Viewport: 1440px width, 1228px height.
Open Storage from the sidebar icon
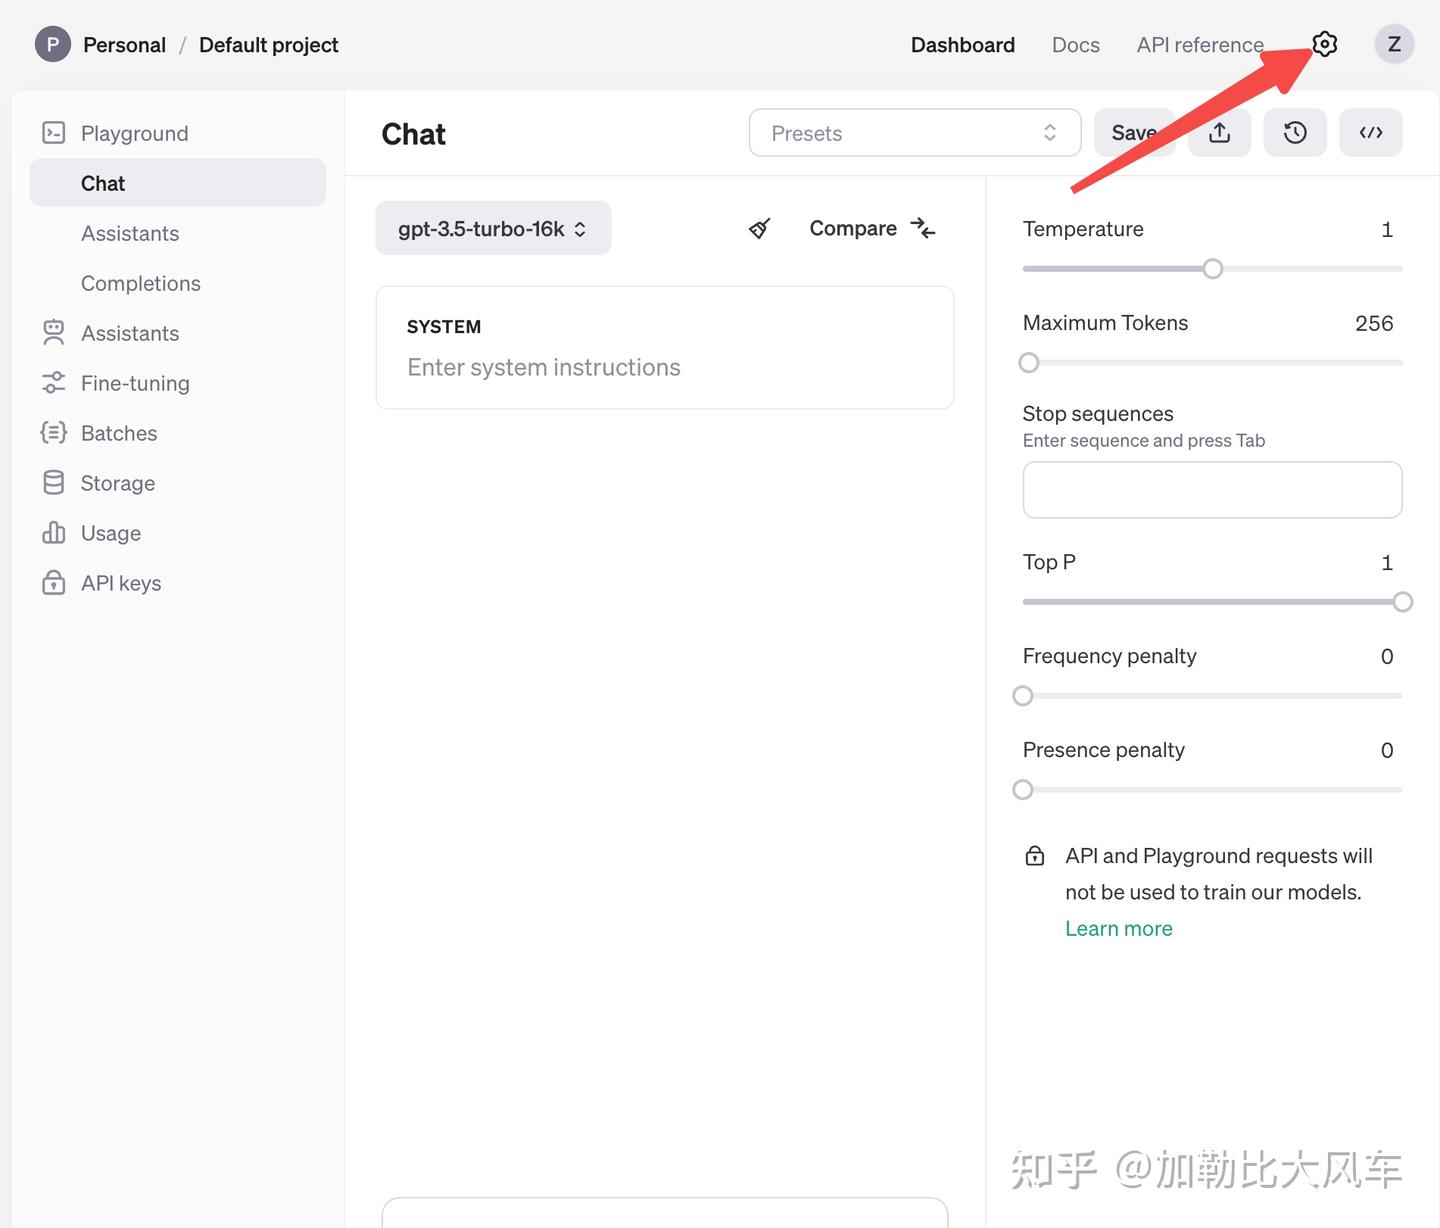pos(53,482)
